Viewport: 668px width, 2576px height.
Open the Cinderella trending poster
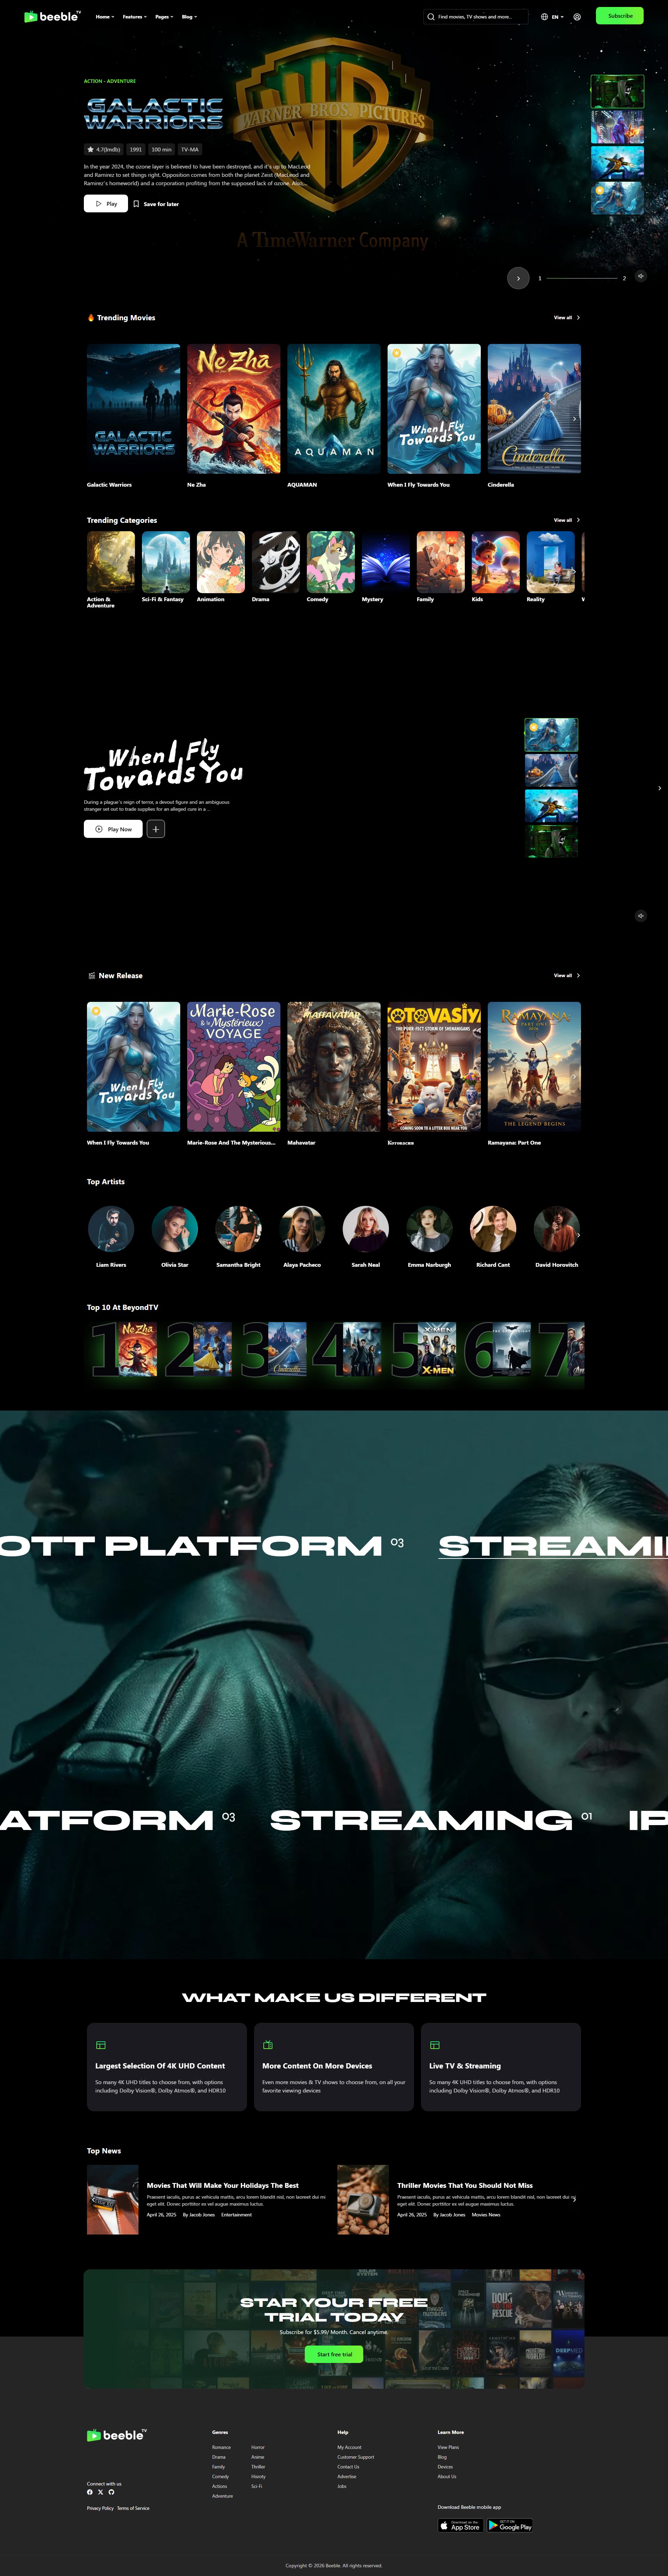[x=534, y=409]
